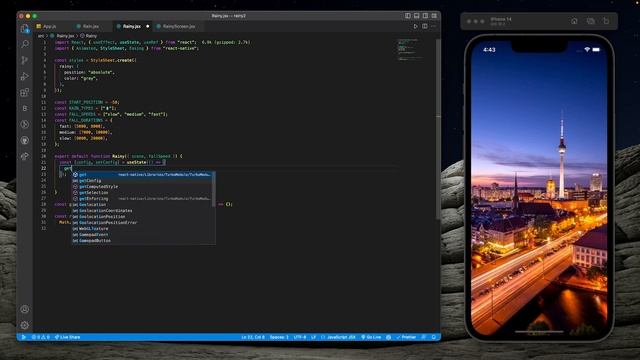This screenshot has height=360, width=640.
Task: Choose WebGLTexture suggestion in autocomplete
Action: click(142, 229)
